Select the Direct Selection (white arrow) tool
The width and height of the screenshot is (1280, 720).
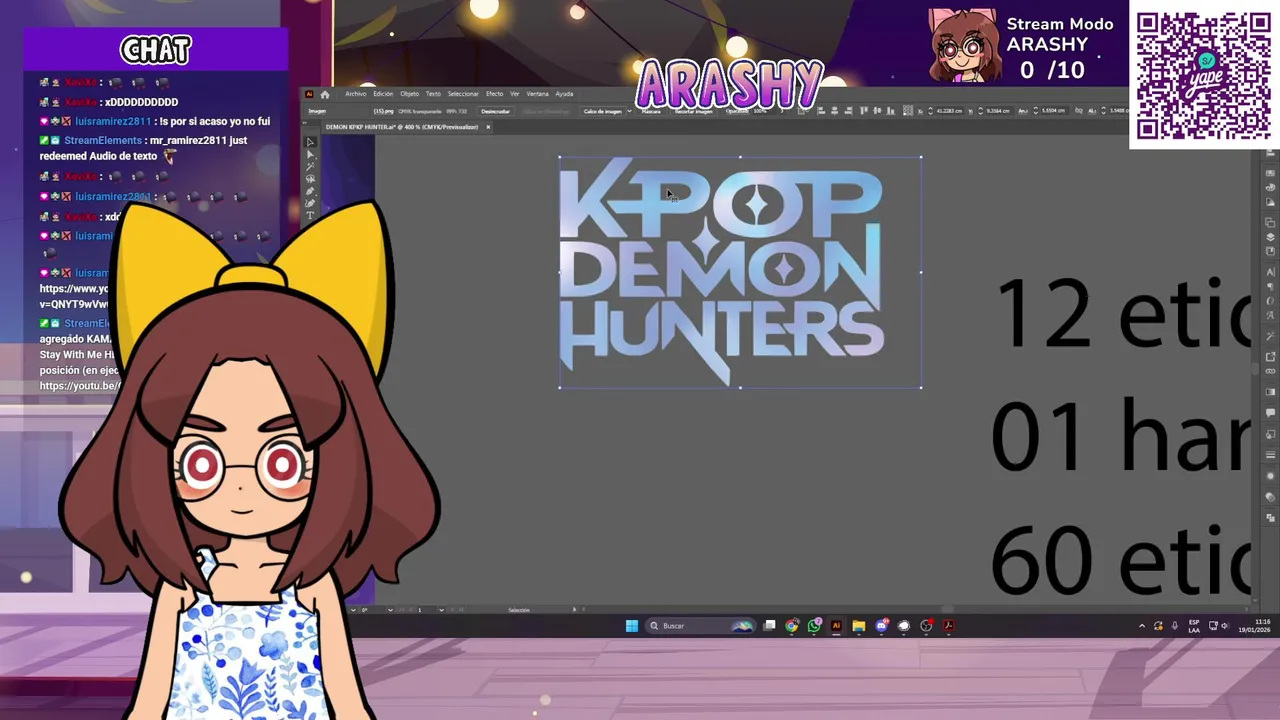pos(310,154)
